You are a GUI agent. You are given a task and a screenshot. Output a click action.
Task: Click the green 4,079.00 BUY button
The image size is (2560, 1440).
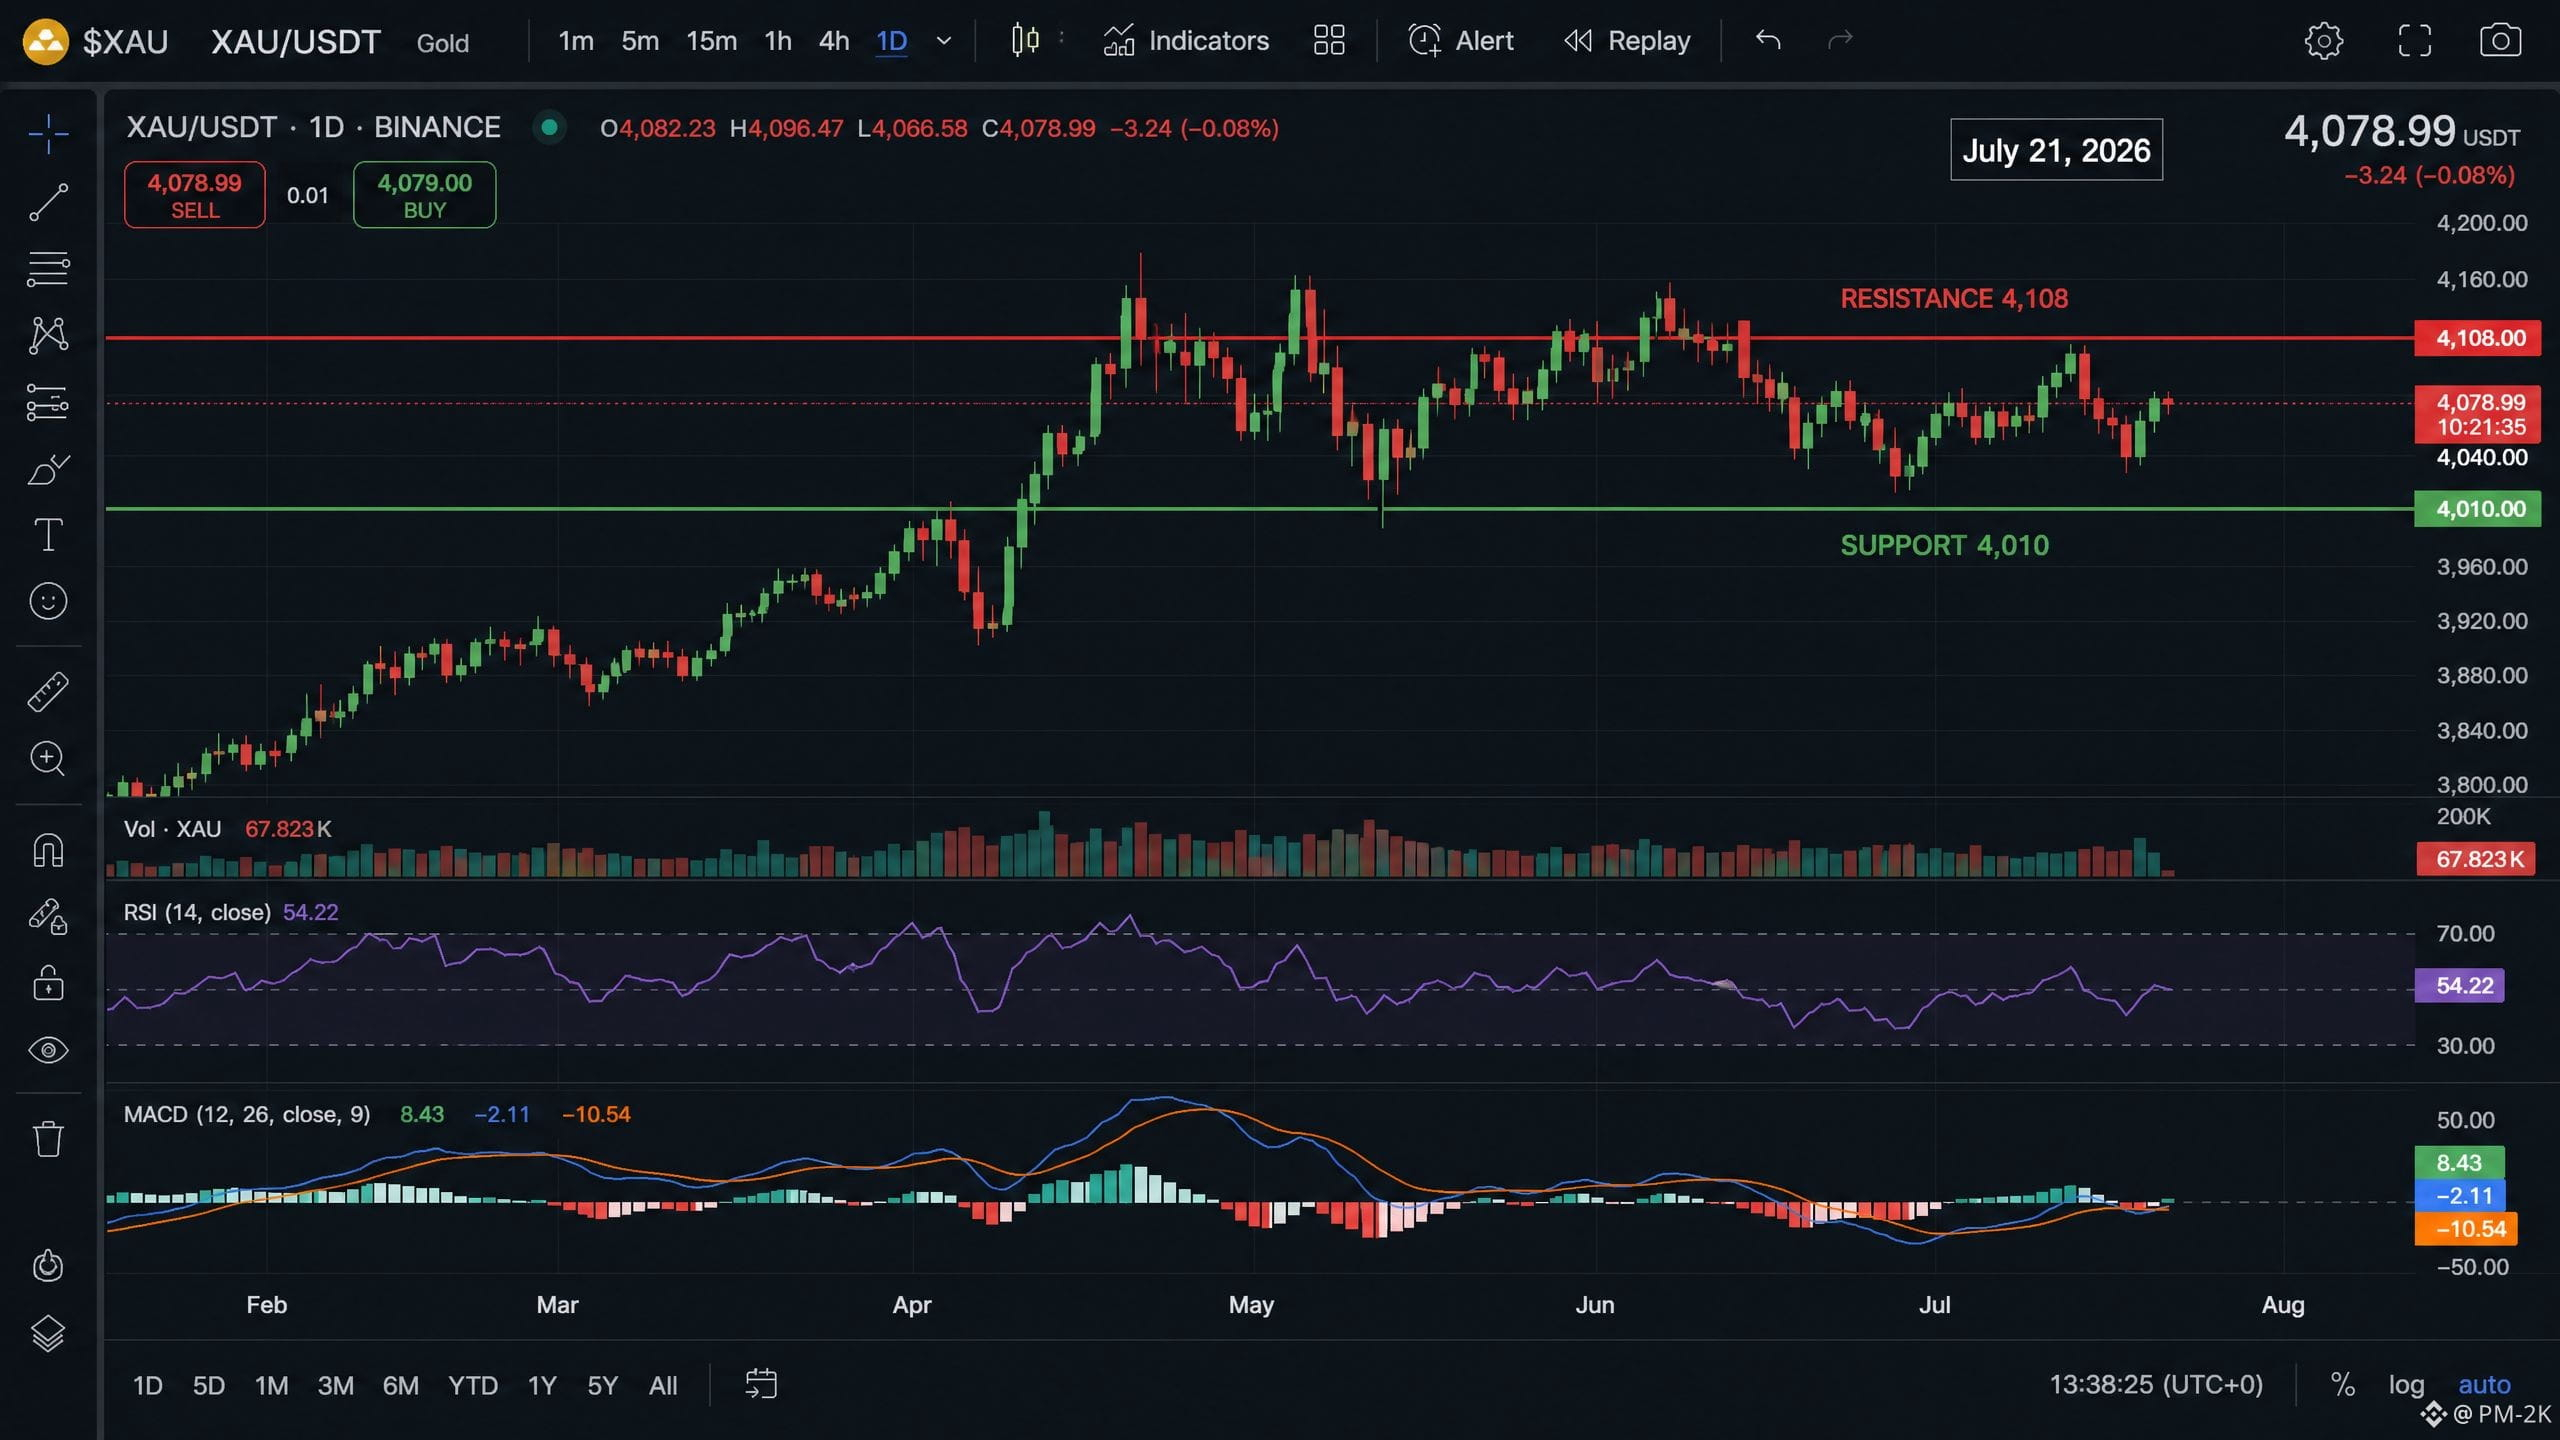point(424,195)
